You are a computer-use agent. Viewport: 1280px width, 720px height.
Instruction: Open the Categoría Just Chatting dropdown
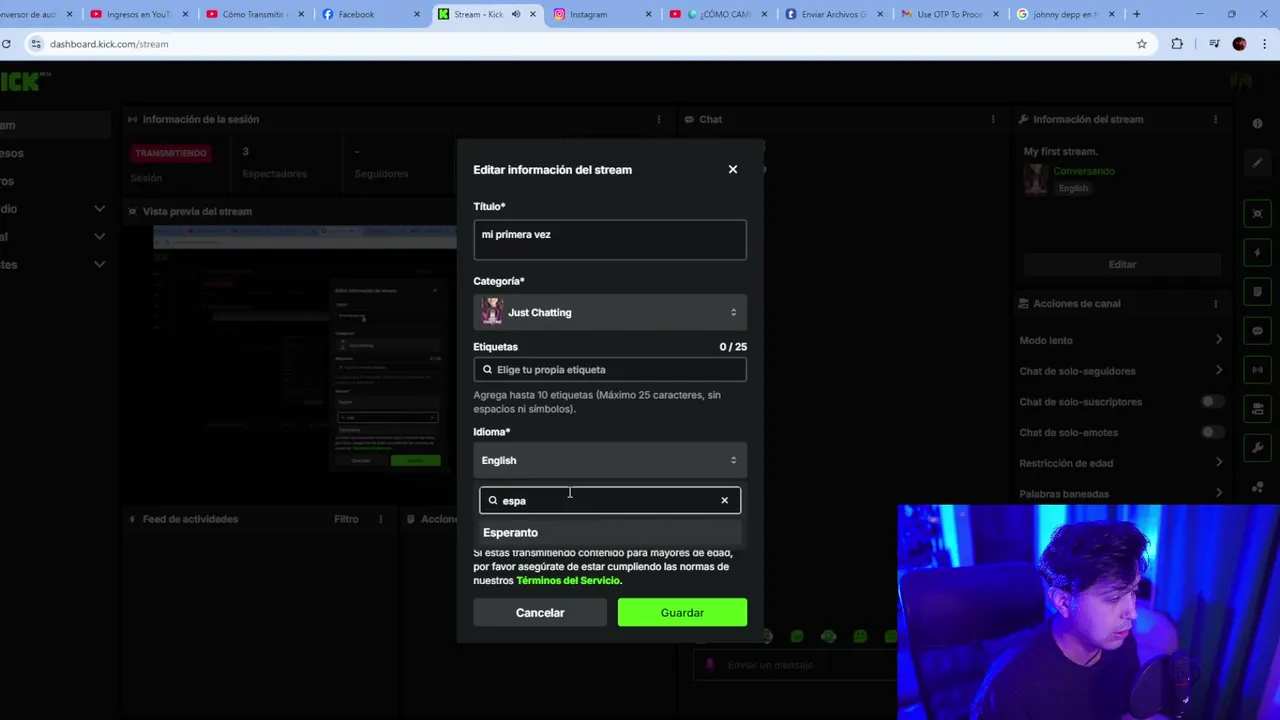610,312
